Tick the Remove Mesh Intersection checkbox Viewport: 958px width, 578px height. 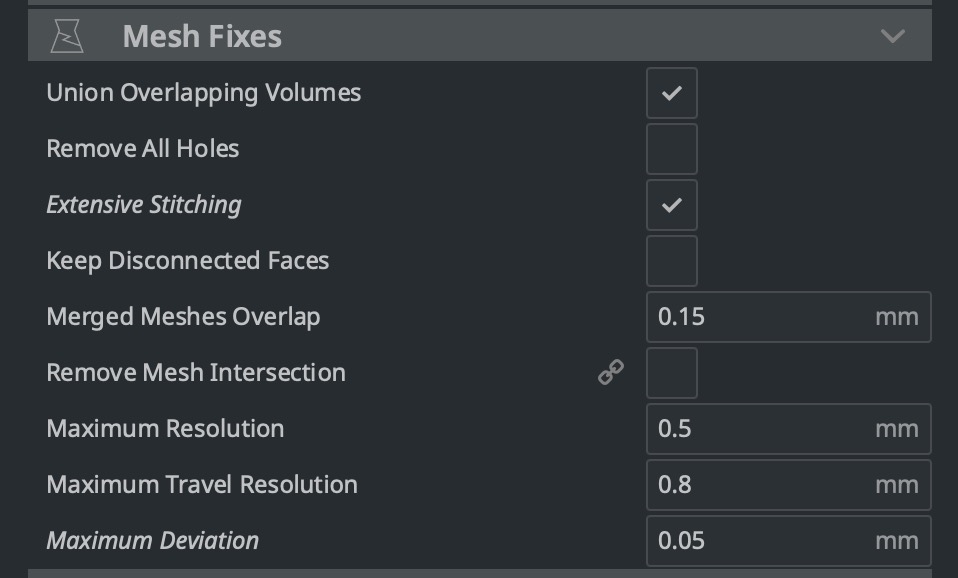[x=671, y=373]
